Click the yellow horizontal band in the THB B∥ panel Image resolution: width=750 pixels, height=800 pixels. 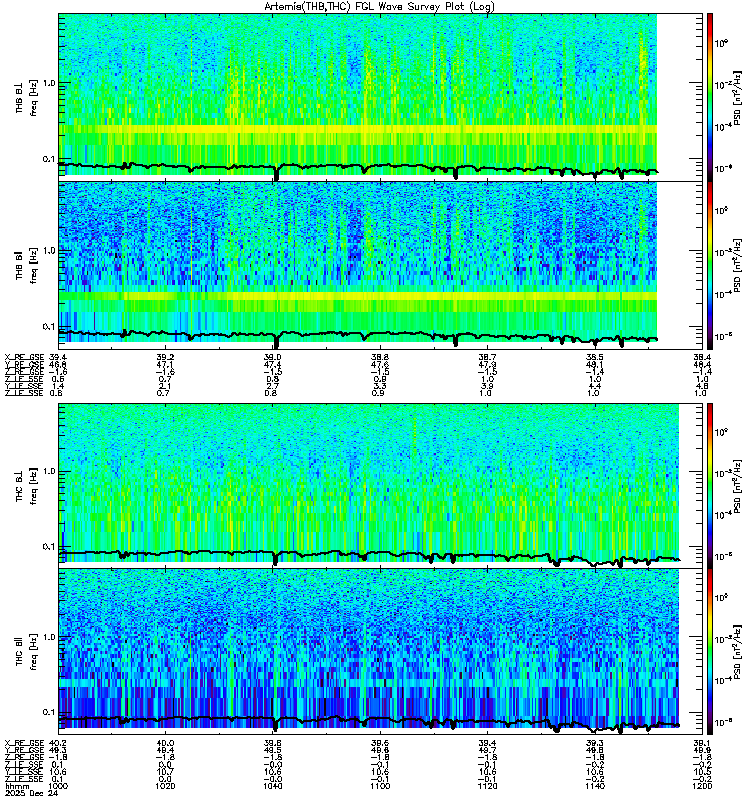358,296
